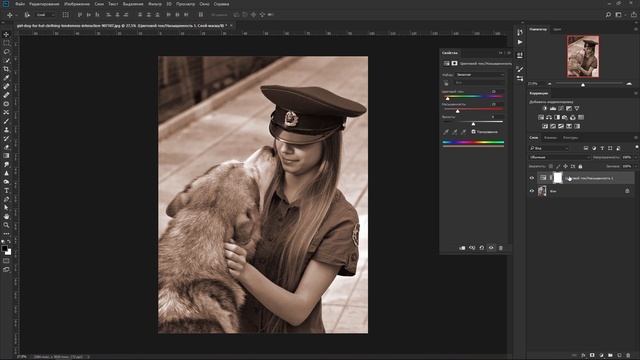
Task: Toggle adjustment visibility eye in Properties panel
Action: pos(491,248)
